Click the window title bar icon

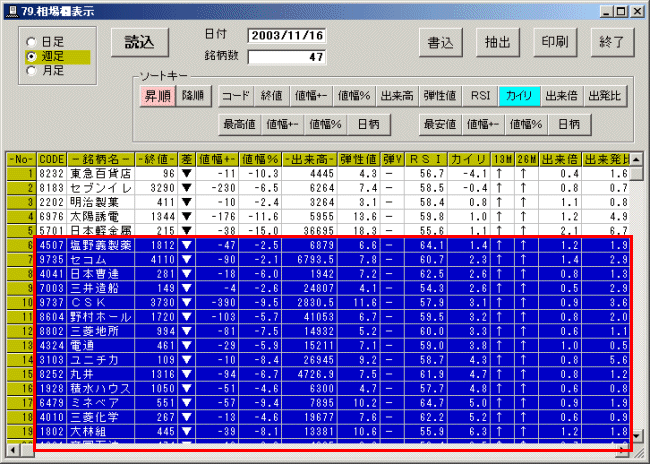[x=12, y=11]
